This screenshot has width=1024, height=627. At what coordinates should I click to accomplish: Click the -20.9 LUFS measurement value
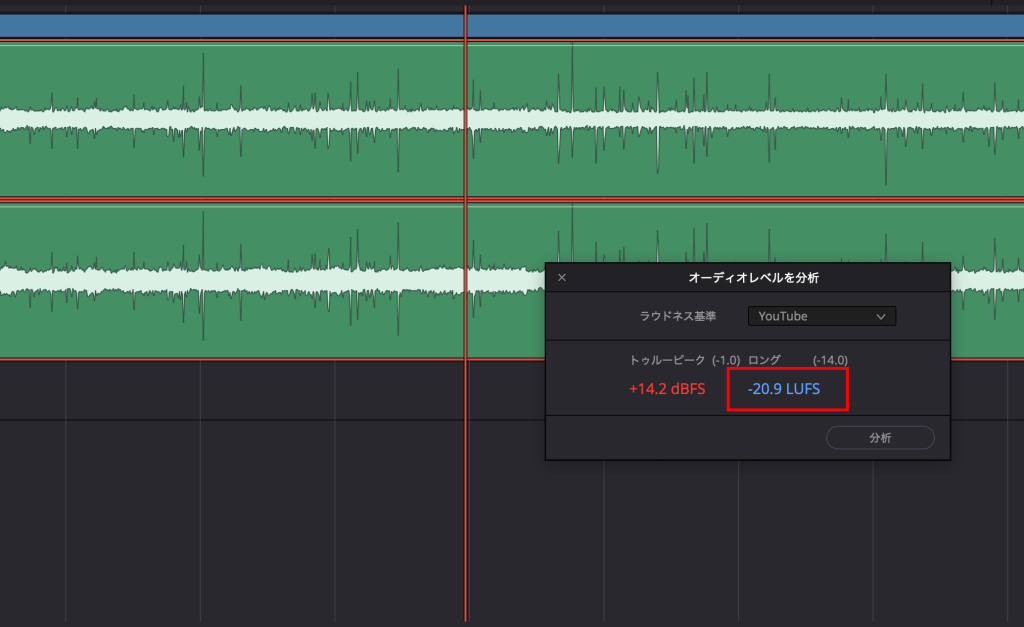tap(787, 389)
